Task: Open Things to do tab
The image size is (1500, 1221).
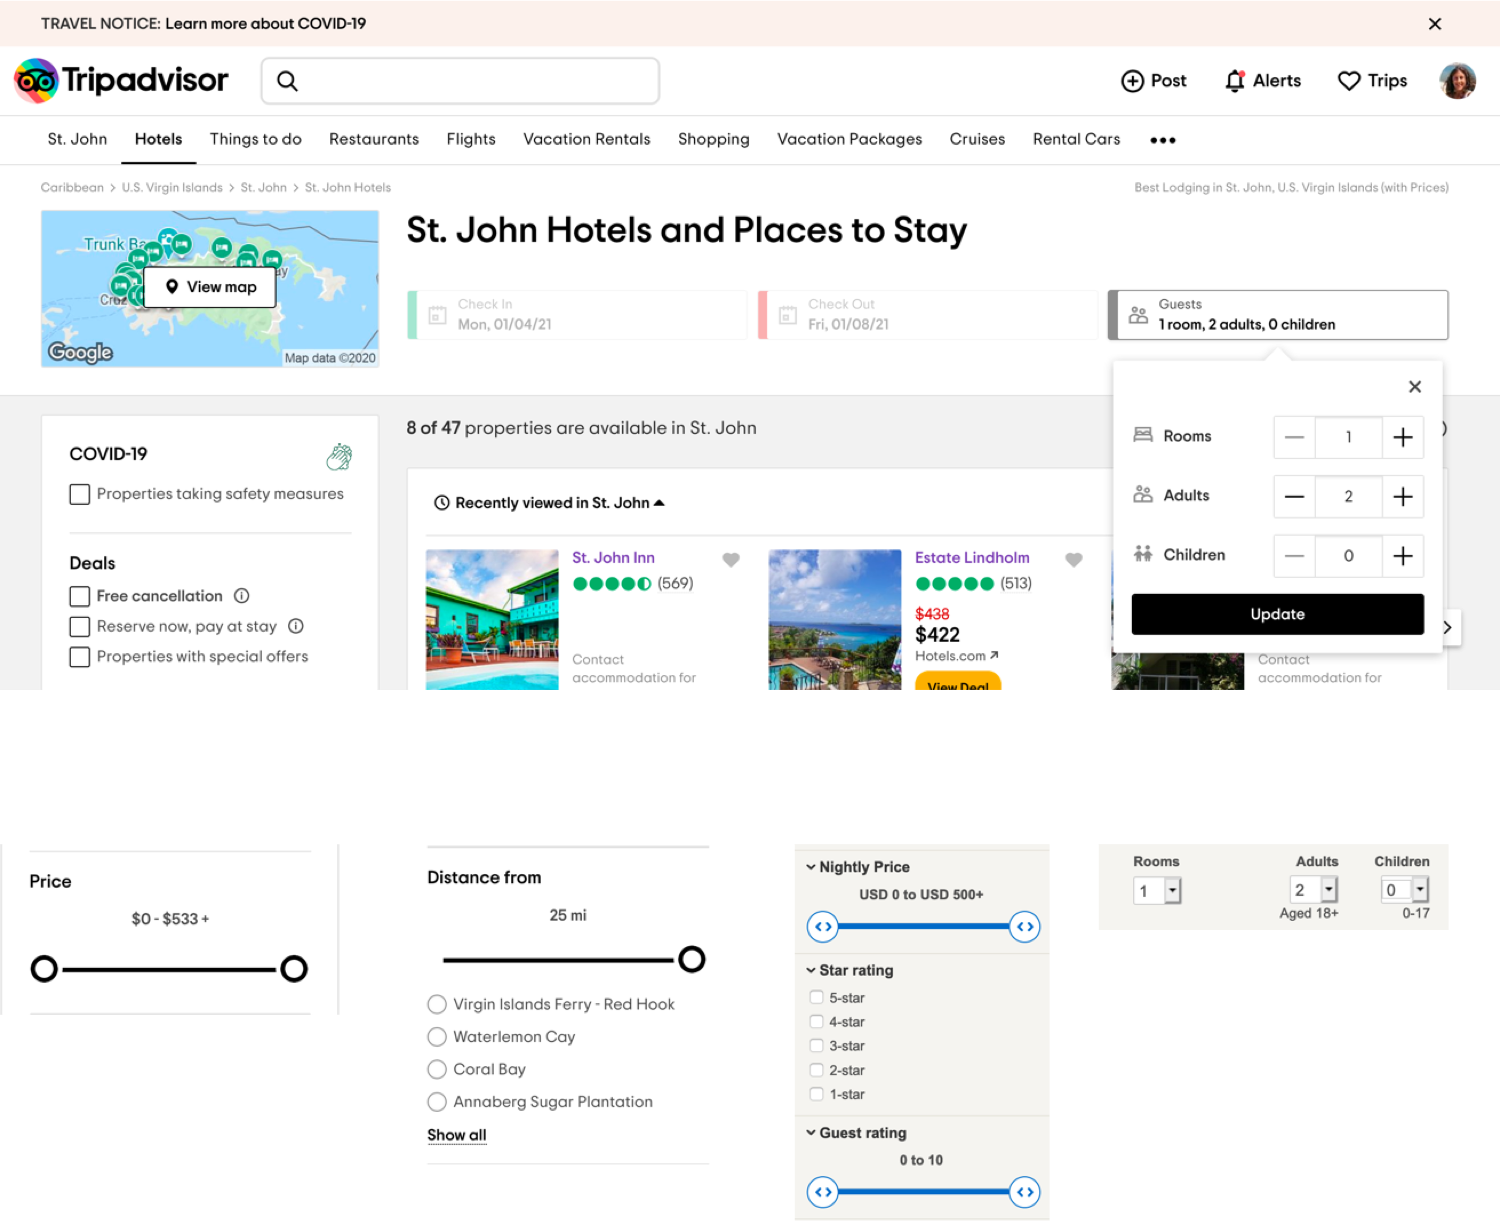Action: pos(256,139)
